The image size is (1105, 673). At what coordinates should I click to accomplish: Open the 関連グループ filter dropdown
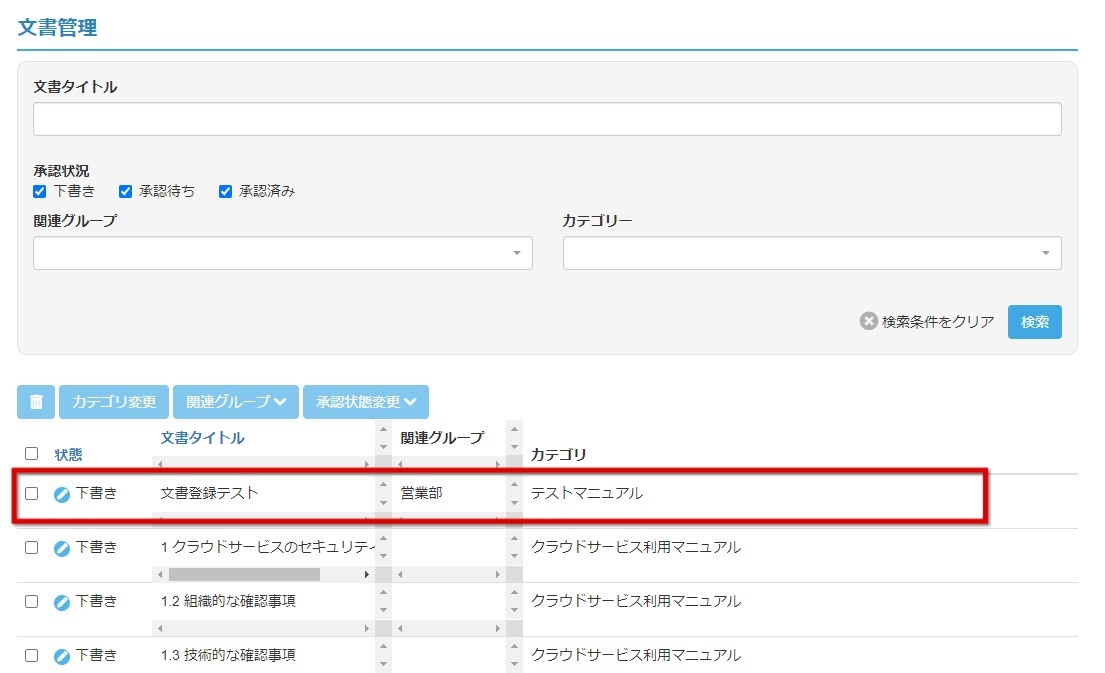283,253
